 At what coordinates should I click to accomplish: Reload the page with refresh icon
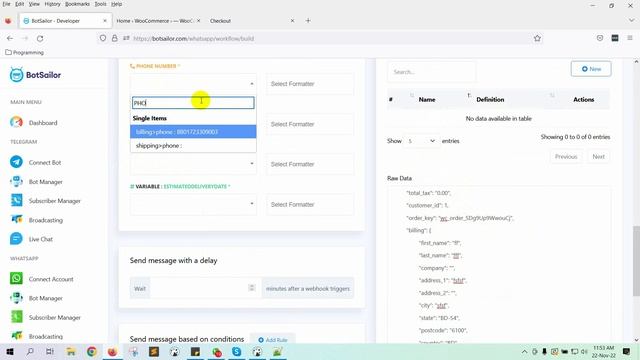point(40,38)
